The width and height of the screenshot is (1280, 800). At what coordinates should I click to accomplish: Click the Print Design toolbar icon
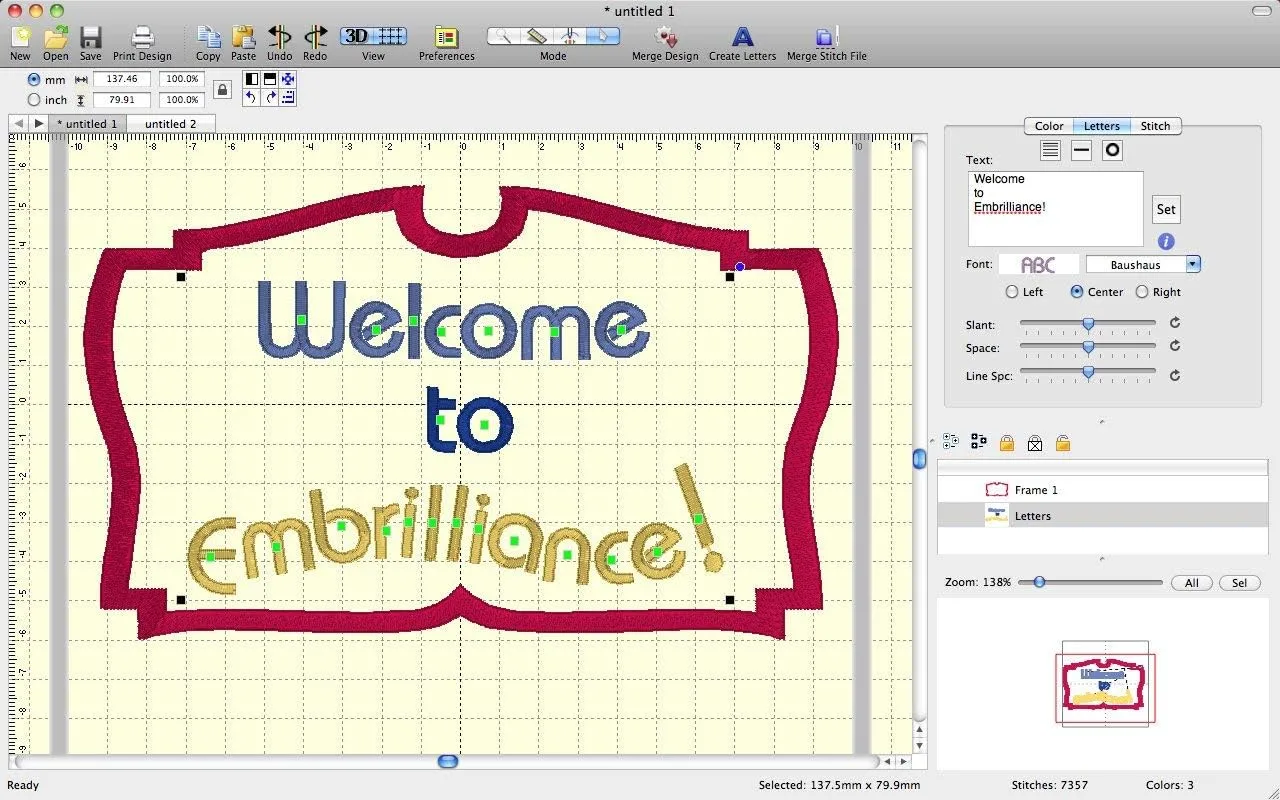click(142, 40)
